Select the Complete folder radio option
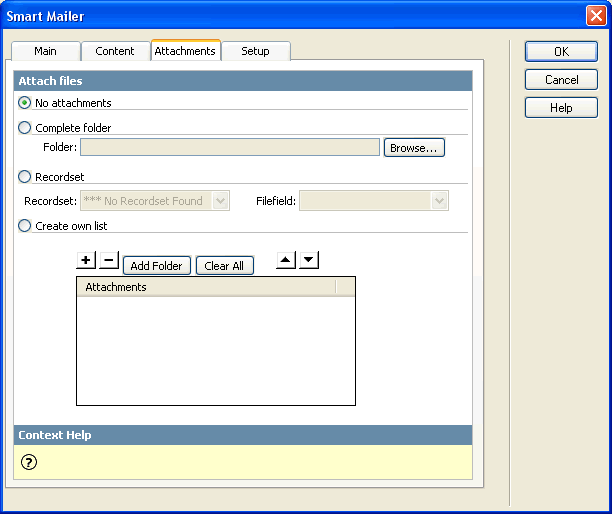Image resolution: width=612 pixels, height=514 pixels. pyautogui.click(x=25, y=128)
